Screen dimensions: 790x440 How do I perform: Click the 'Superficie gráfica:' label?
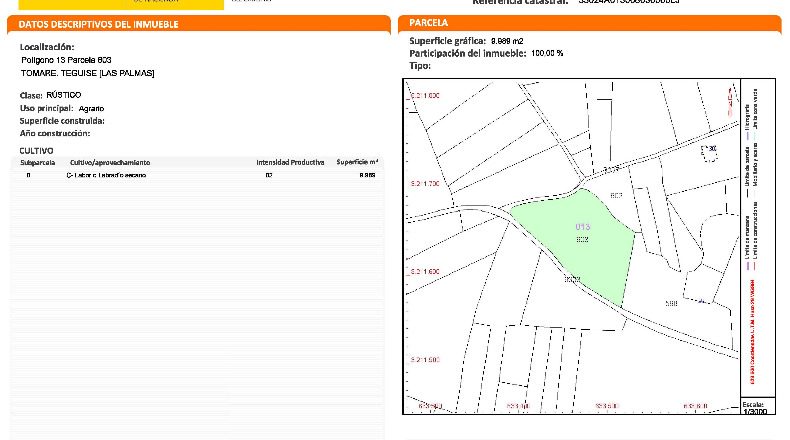pyautogui.click(x=447, y=41)
